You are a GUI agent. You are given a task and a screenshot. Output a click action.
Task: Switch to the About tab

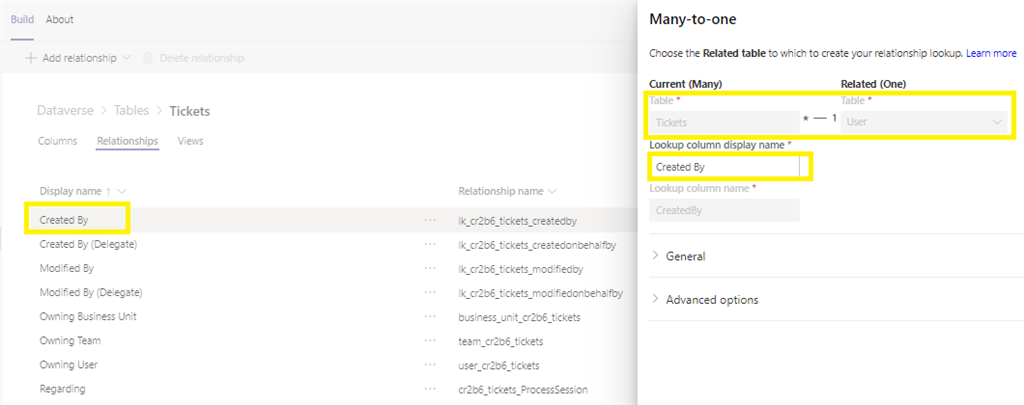pyautogui.click(x=60, y=19)
